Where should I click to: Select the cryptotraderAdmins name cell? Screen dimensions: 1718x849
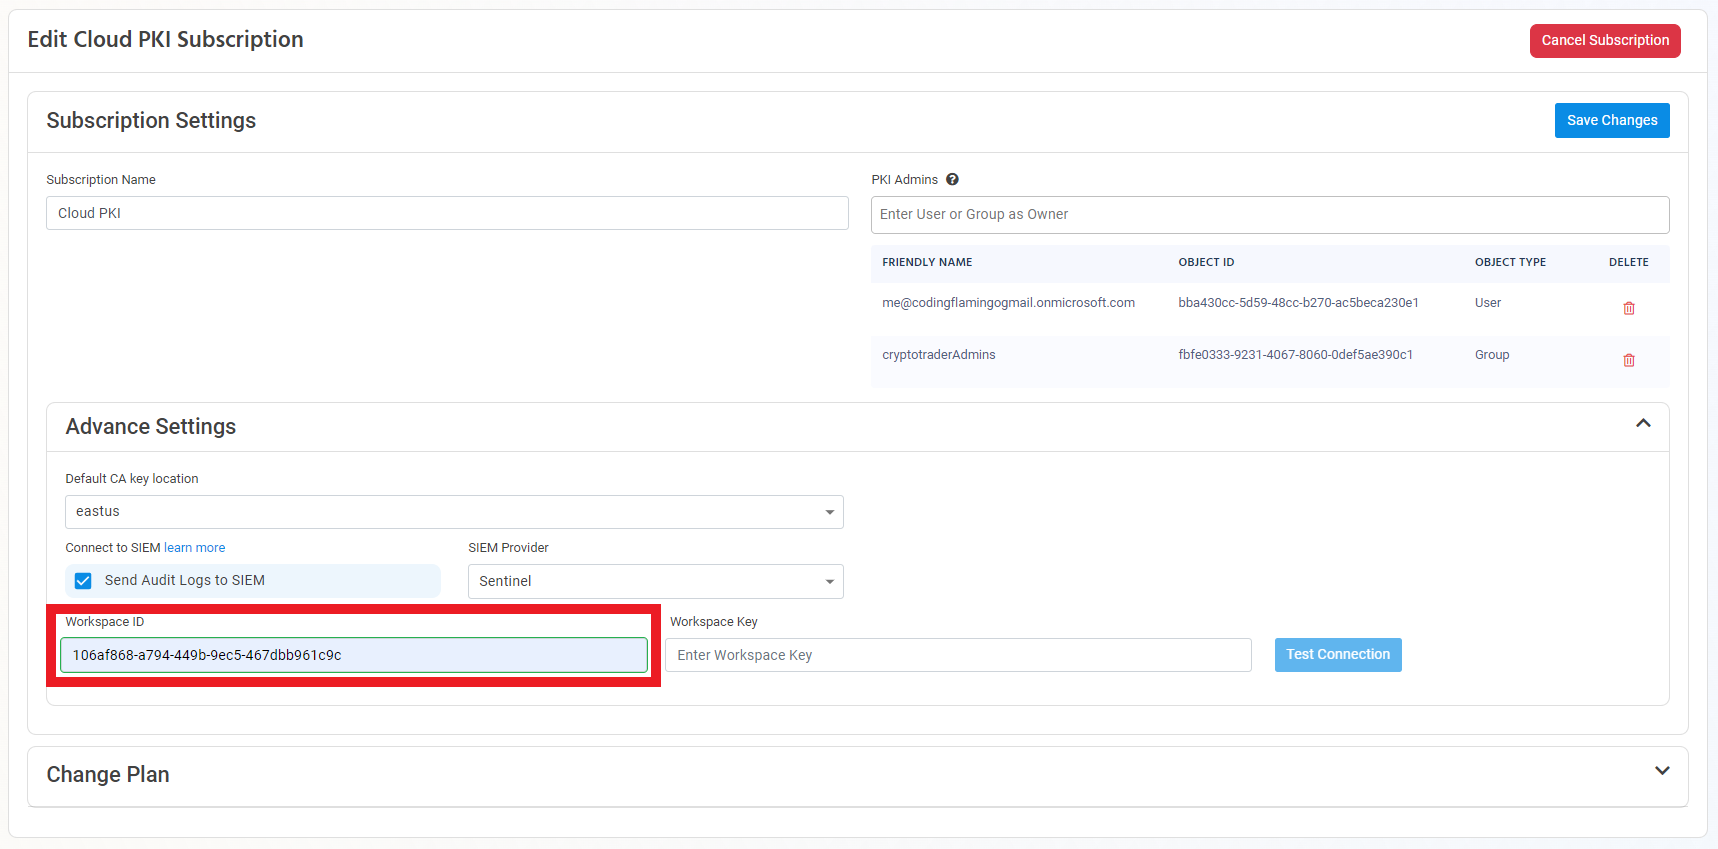coord(939,355)
